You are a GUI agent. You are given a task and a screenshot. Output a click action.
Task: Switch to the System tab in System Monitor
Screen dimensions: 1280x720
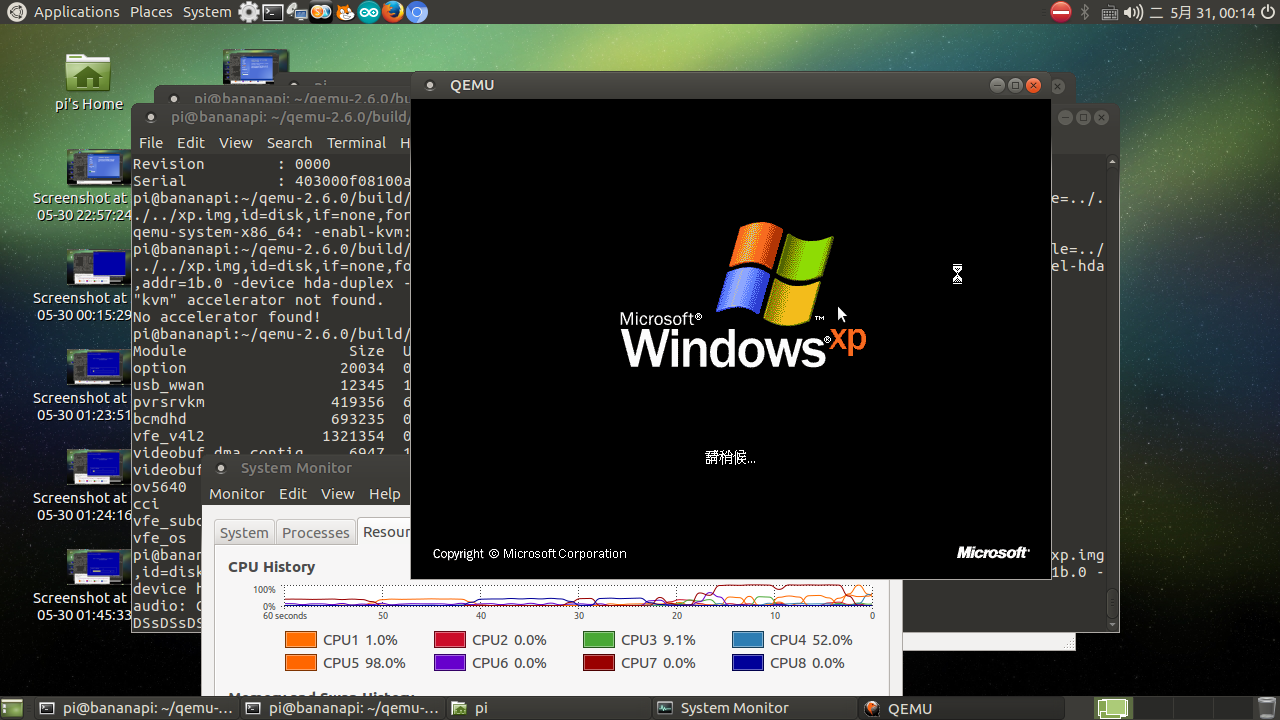(244, 533)
